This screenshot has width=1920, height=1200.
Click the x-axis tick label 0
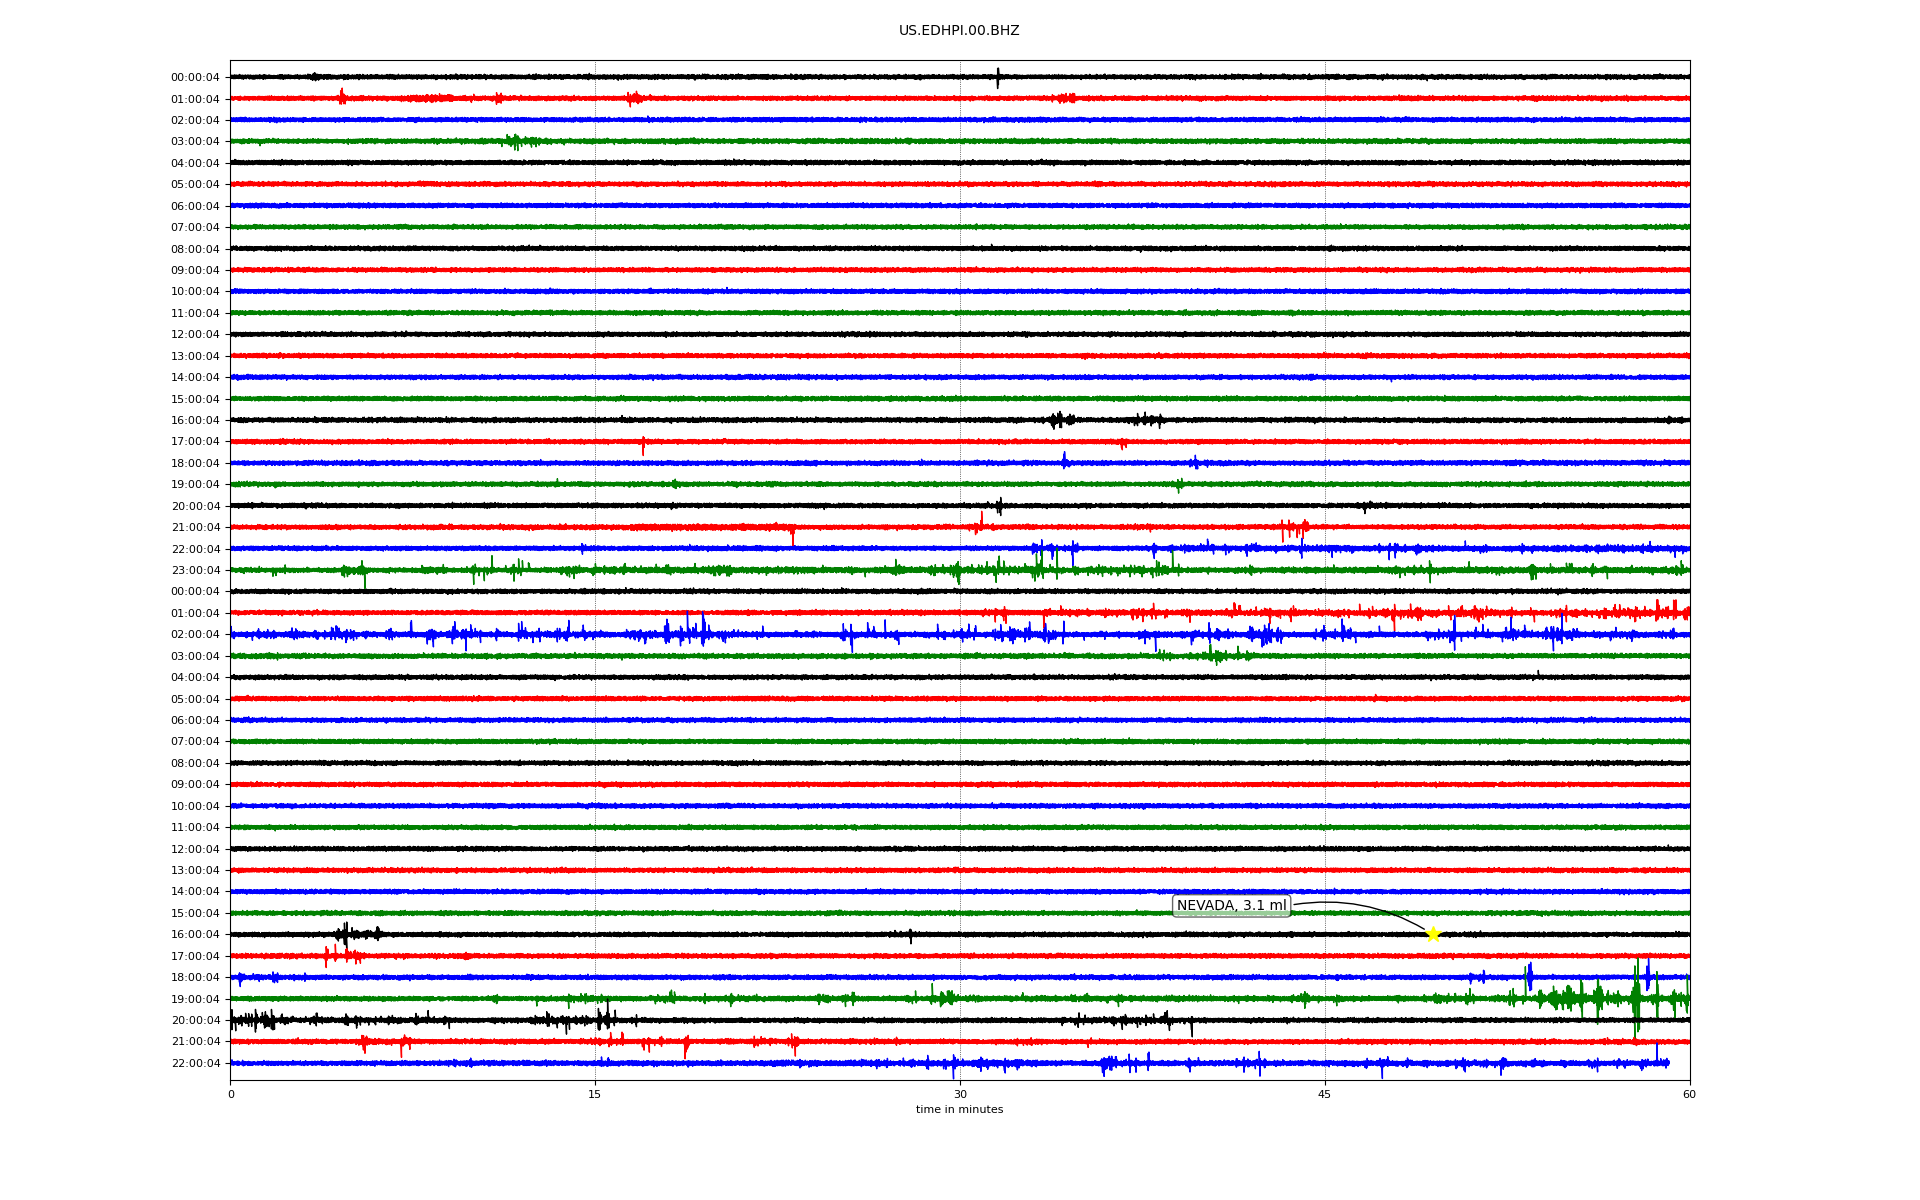click(231, 1094)
